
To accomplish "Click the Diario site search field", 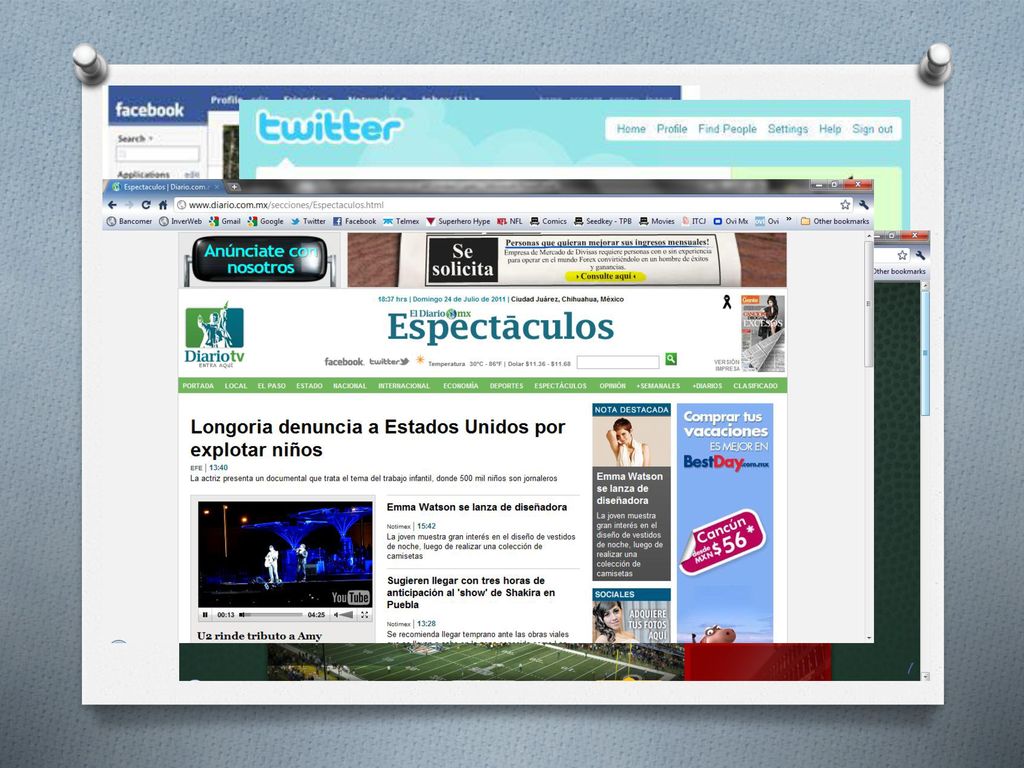I will pyautogui.click(x=618, y=362).
